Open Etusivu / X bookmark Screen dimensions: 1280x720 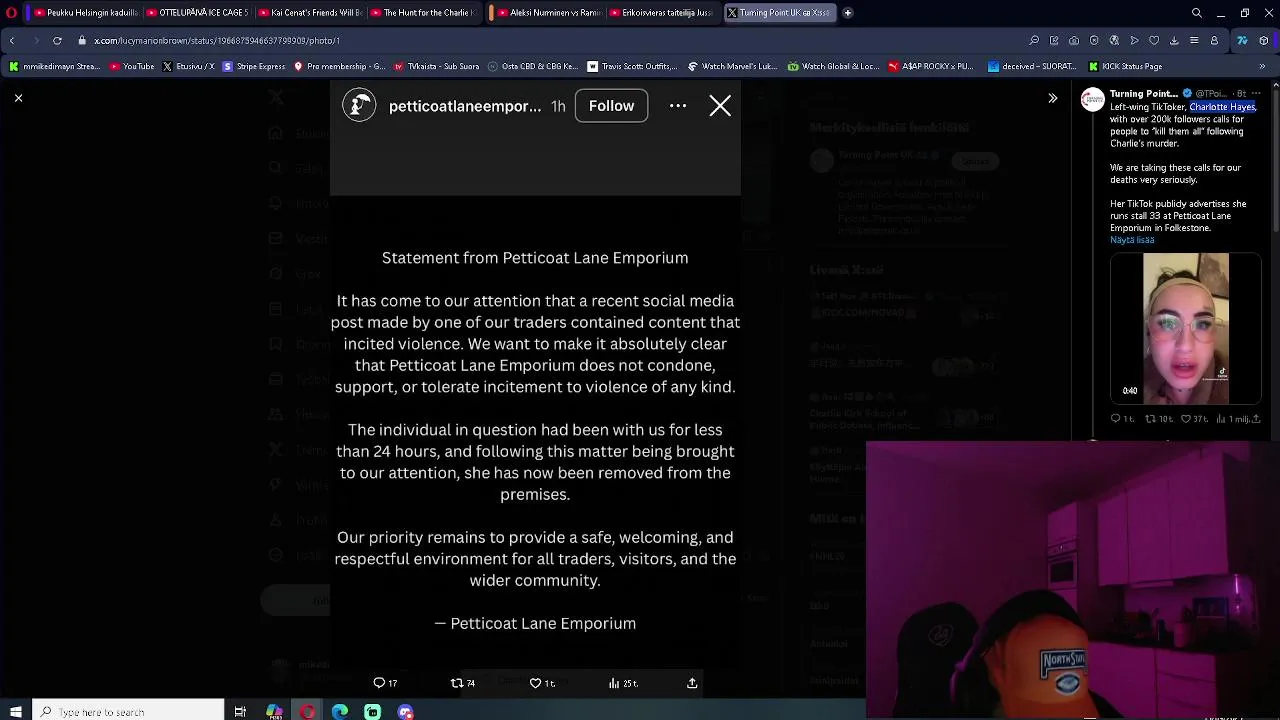pyautogui.click(x=189, y=67)
